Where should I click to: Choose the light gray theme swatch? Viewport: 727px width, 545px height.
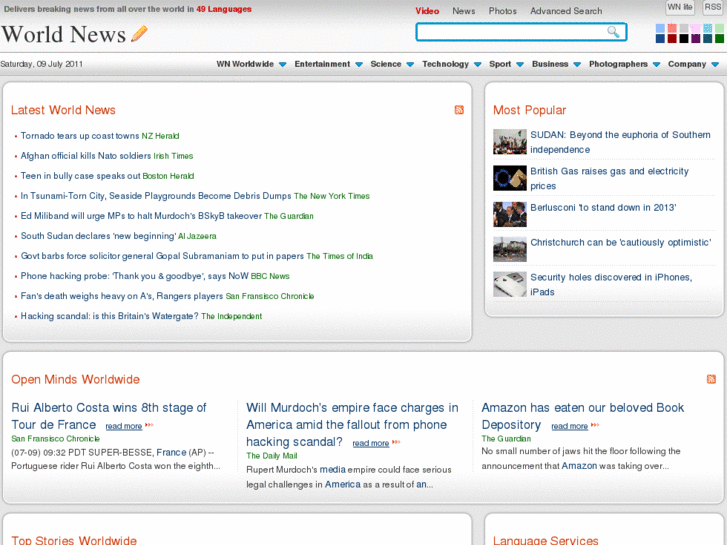tap(684, 29)
